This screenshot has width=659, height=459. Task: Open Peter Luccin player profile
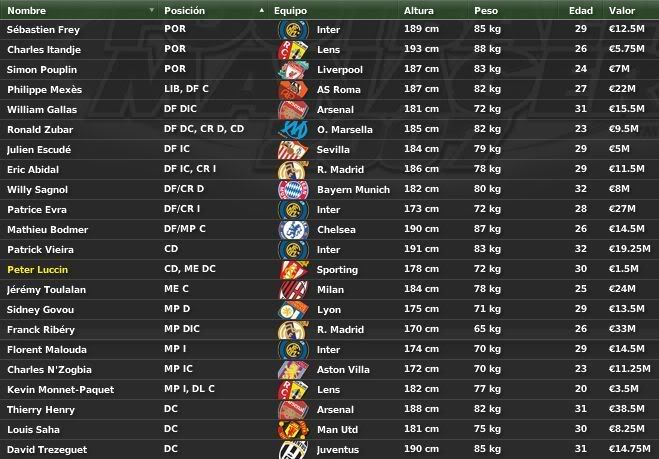tap(37, 269)
